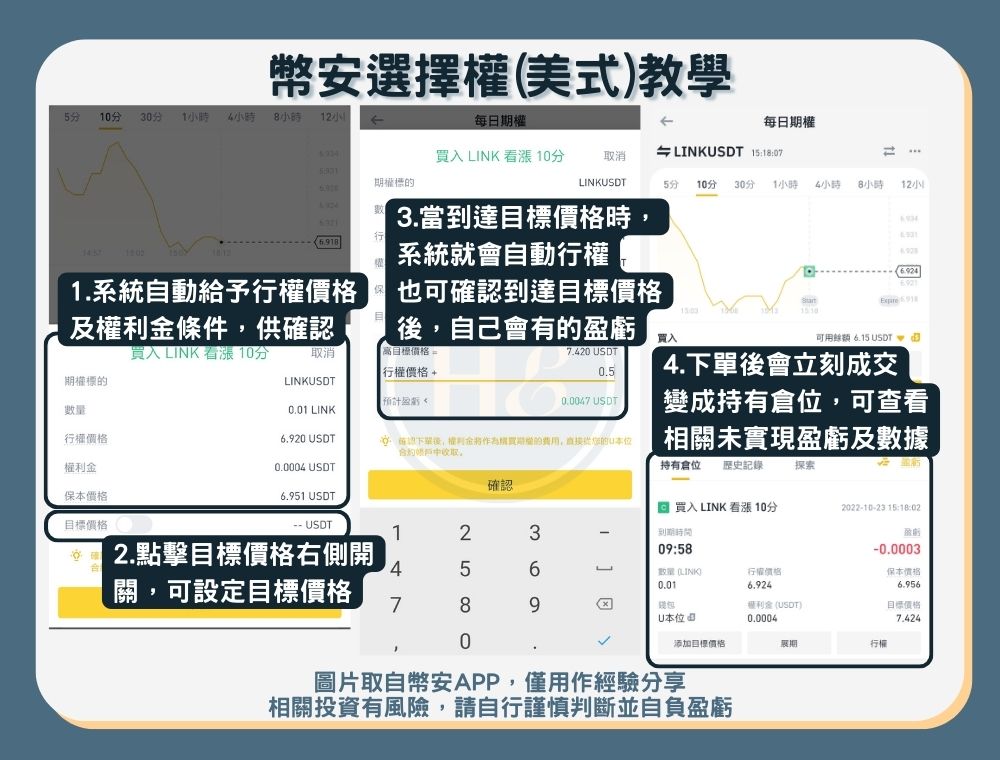Screen dimensions: 1000x760
Task: Open 歷史記錄 tab
Action: click(743, 465)
